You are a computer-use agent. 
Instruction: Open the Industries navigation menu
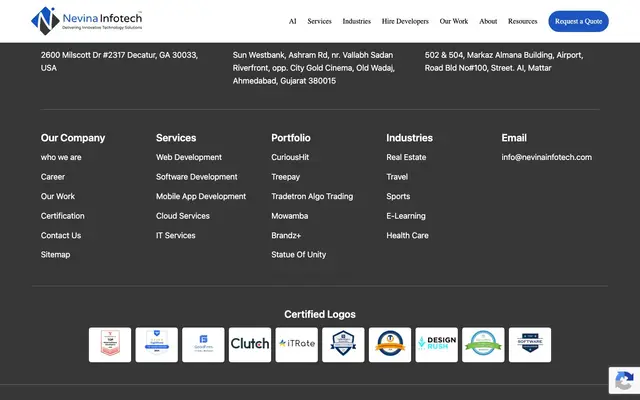(357, 21)
